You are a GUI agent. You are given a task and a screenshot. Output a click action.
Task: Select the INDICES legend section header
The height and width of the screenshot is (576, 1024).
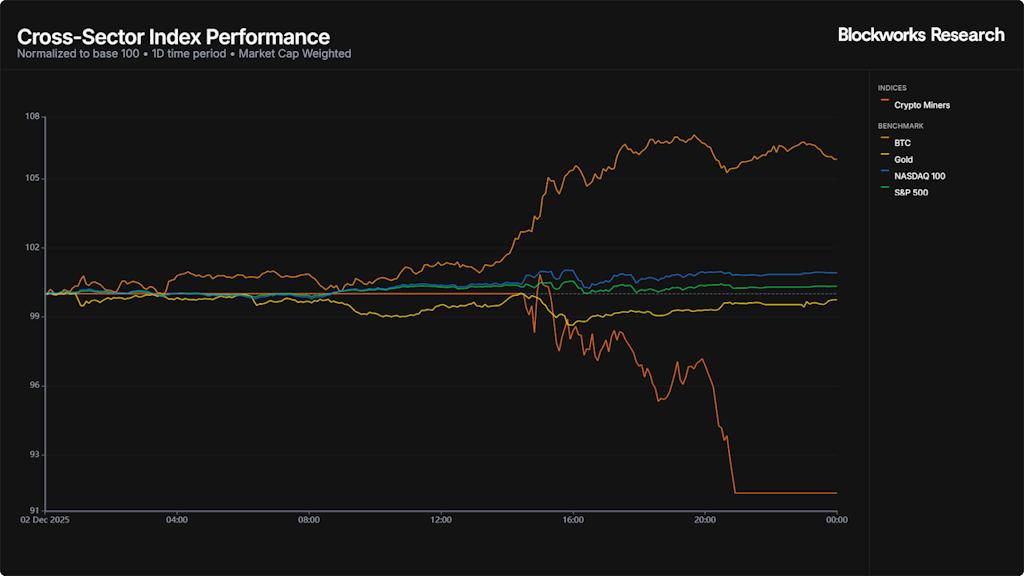pyautogui.click(x=892, y=88)
